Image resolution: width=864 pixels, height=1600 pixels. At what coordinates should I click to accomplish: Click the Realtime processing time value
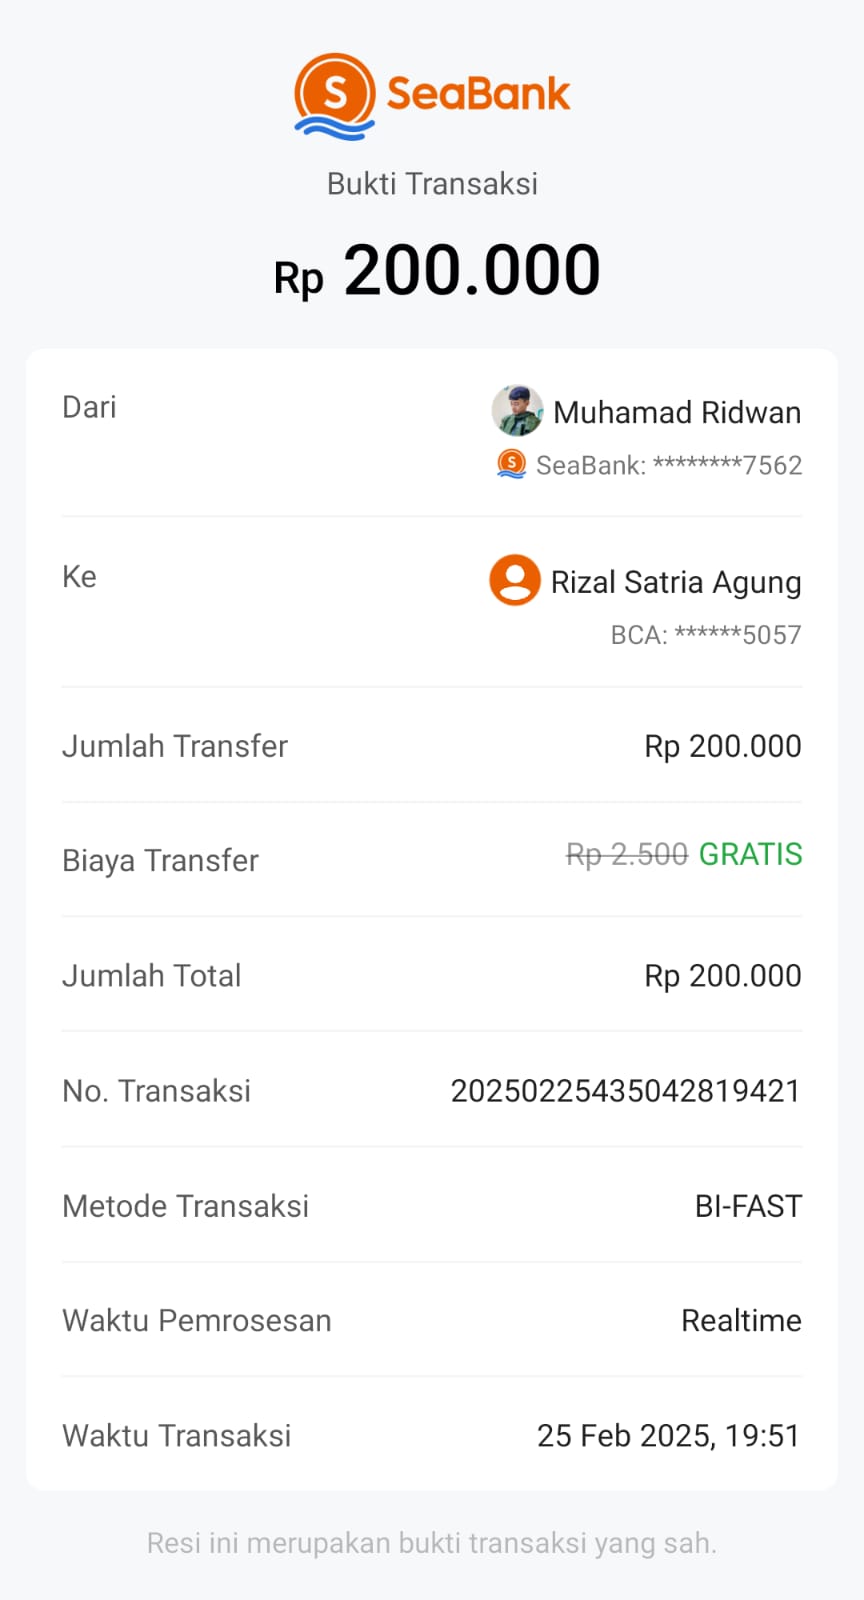(x=741, y=1321)
